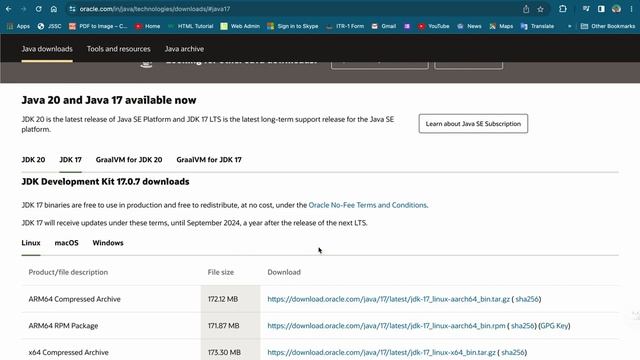The height and width of the screenshot is (360, 640).
Task: Open the ITR-1 Form bookmark
Action: 345,26
